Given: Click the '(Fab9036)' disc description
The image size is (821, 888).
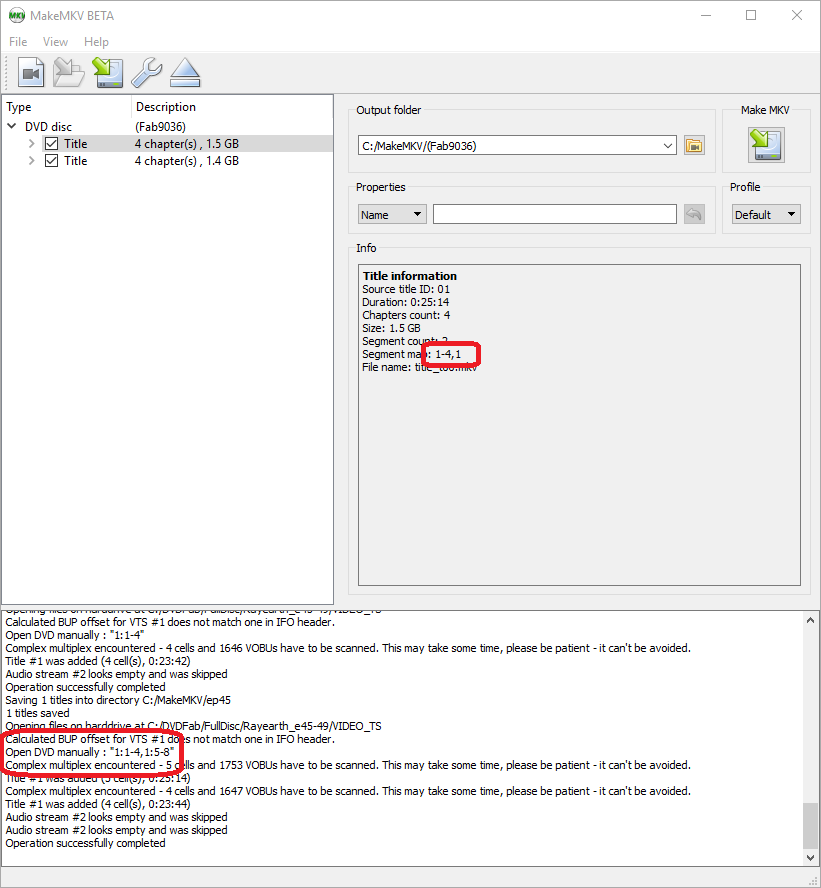Looking at the screenshot, I should click(x=160, y=127).
